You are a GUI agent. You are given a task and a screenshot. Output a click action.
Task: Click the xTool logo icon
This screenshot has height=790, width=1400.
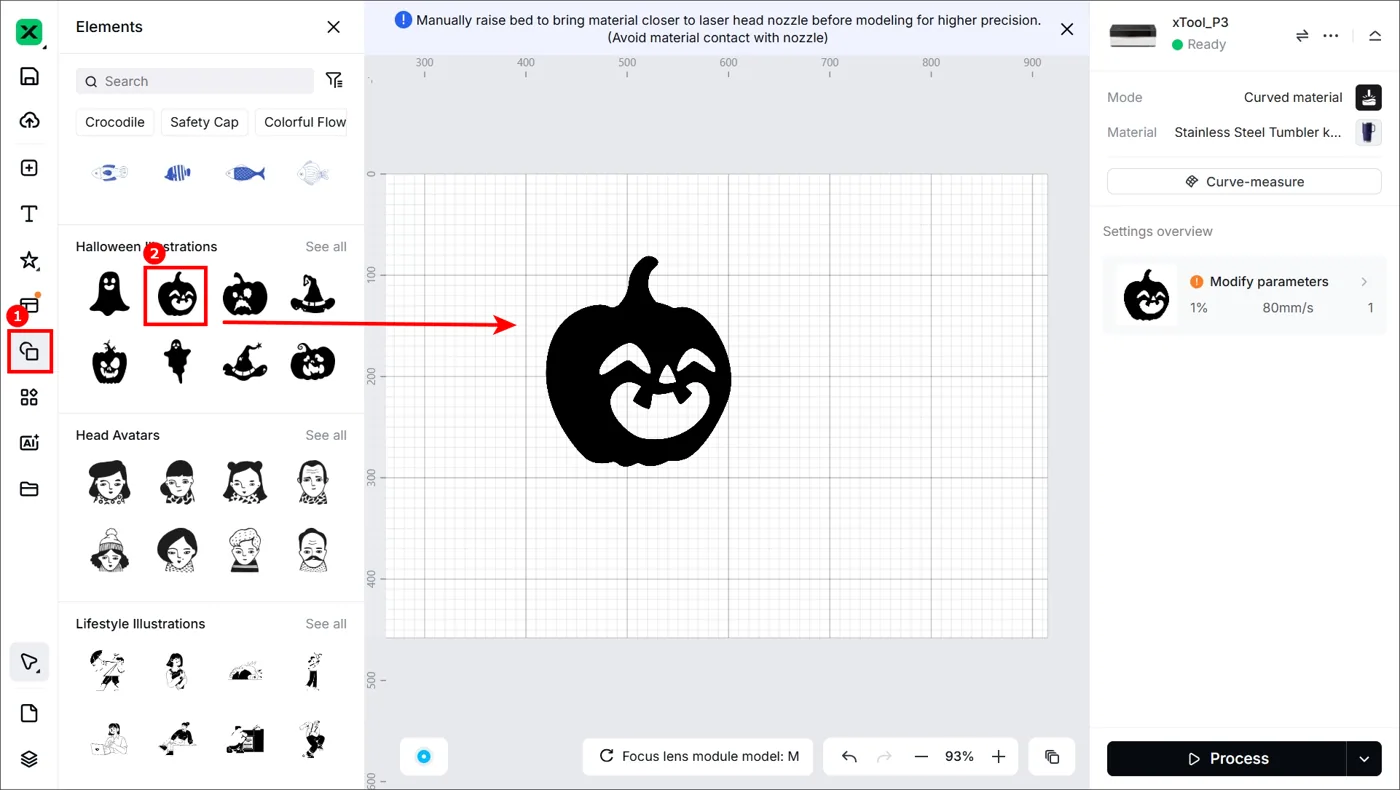(x=29, y=32)
